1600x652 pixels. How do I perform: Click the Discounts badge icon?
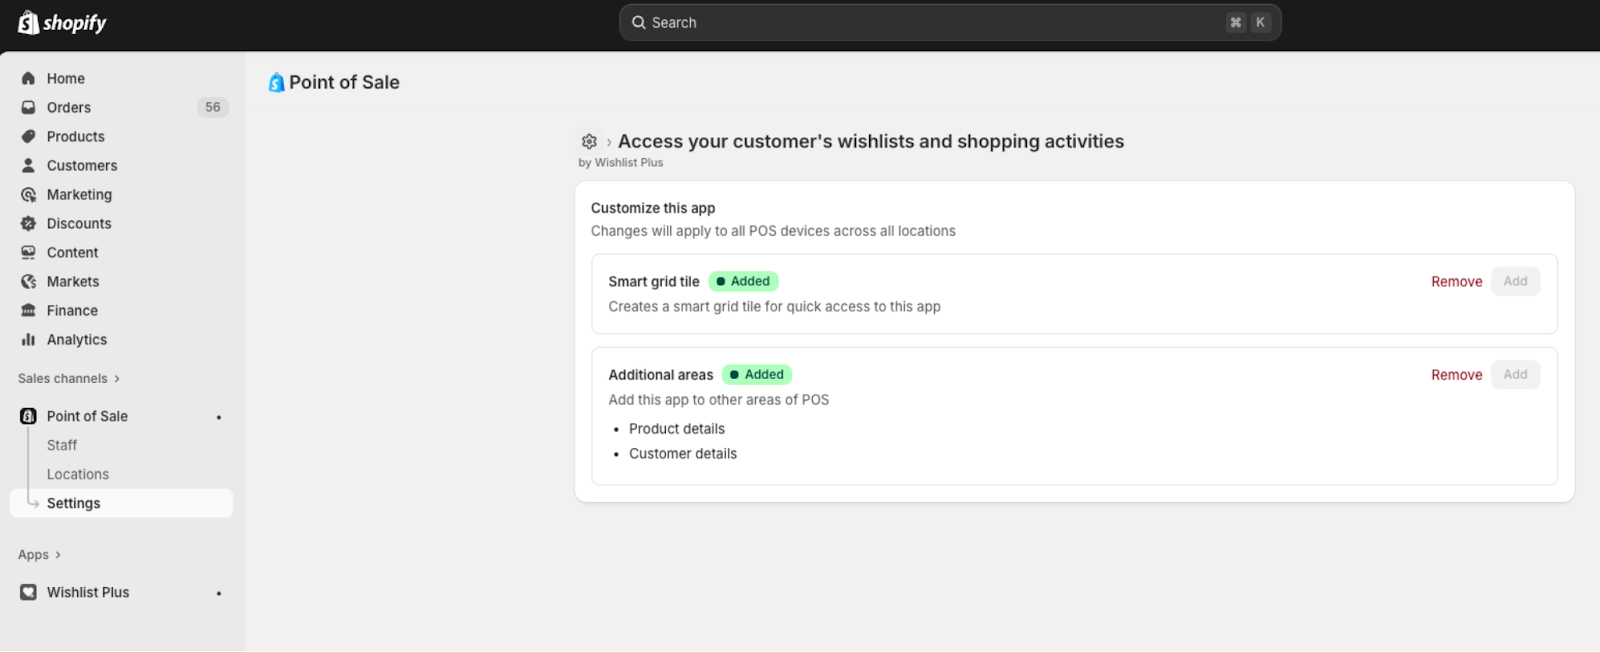(x=28, y=223)
